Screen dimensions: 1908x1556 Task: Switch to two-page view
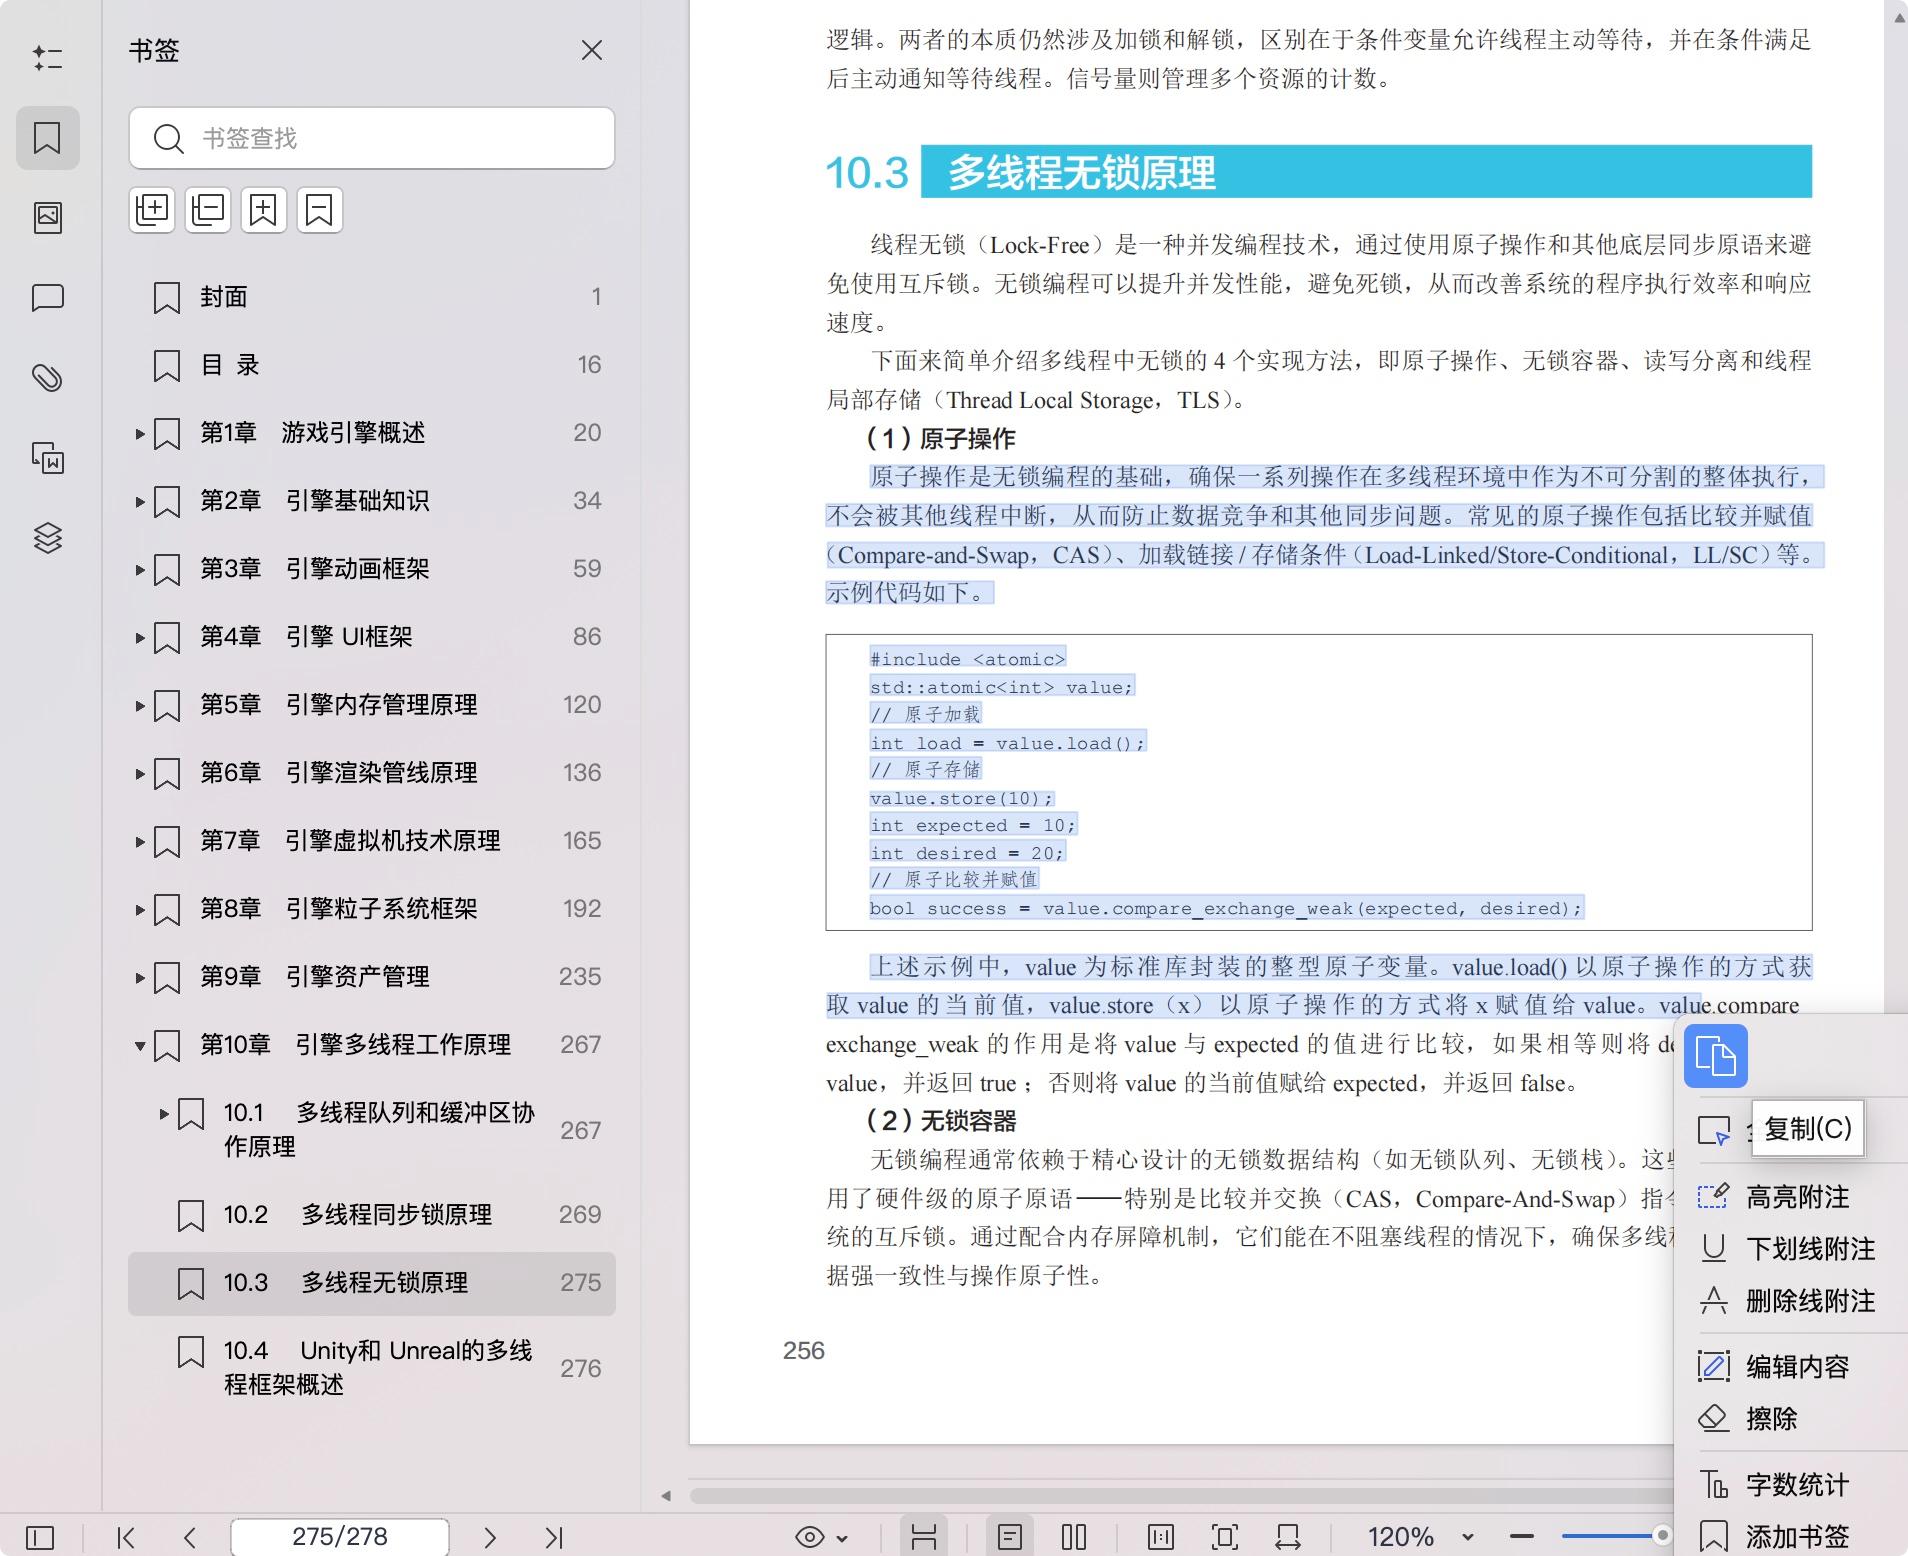point(1074,1537)
